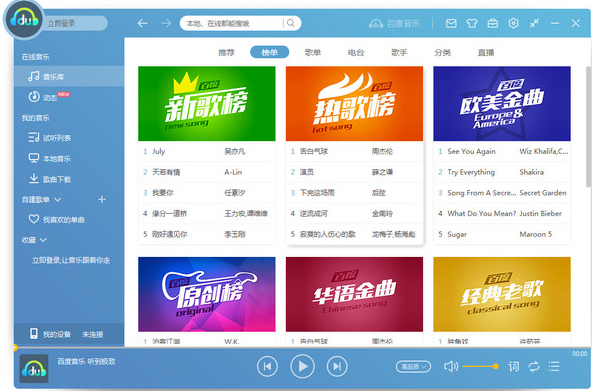The image size is (592, 391).
Task: Click the vertical scrollbar of chart list
Action: (588, 126)
